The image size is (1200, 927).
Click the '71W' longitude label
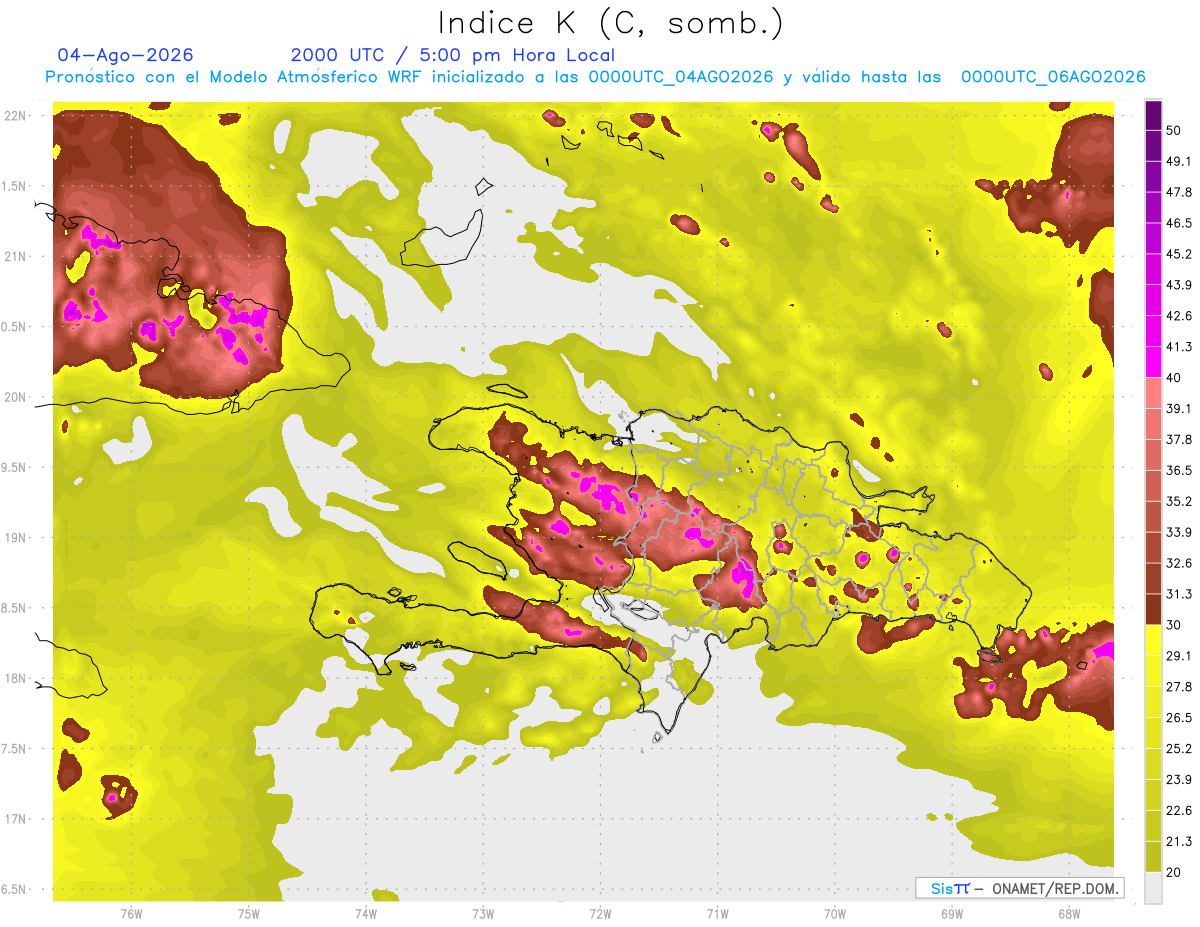click(x=717, y=914)
